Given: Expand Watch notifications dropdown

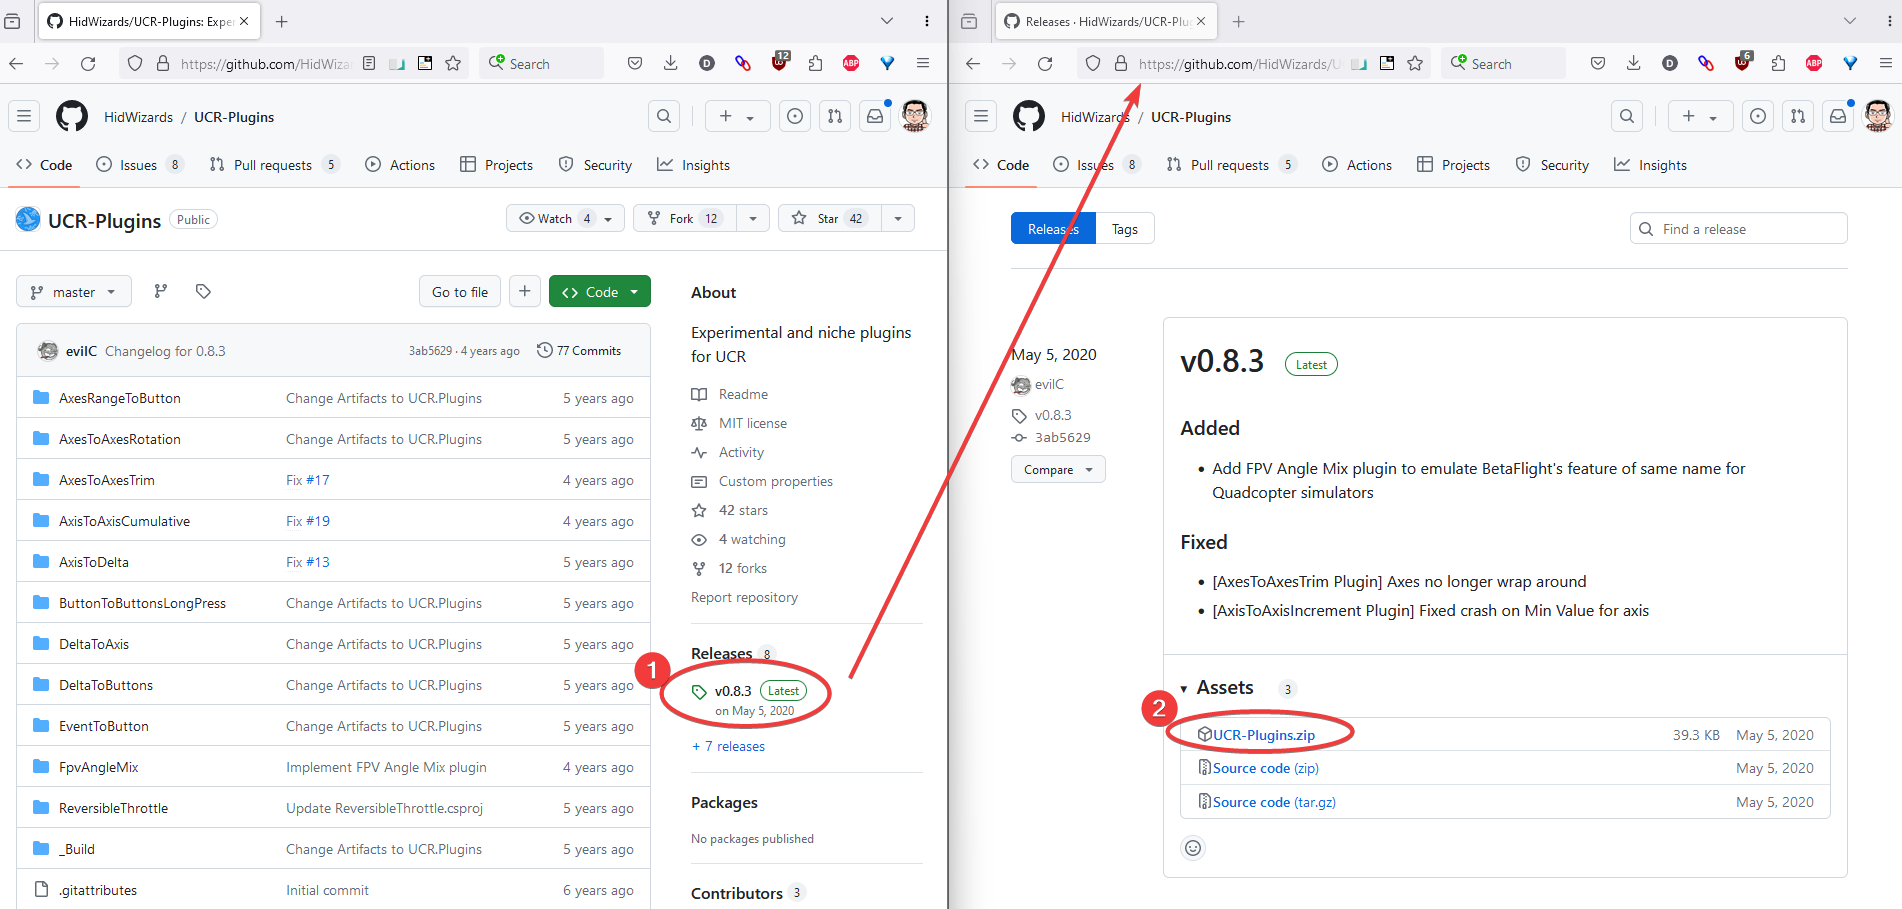Looking at the screenshot, I should 566,218.
